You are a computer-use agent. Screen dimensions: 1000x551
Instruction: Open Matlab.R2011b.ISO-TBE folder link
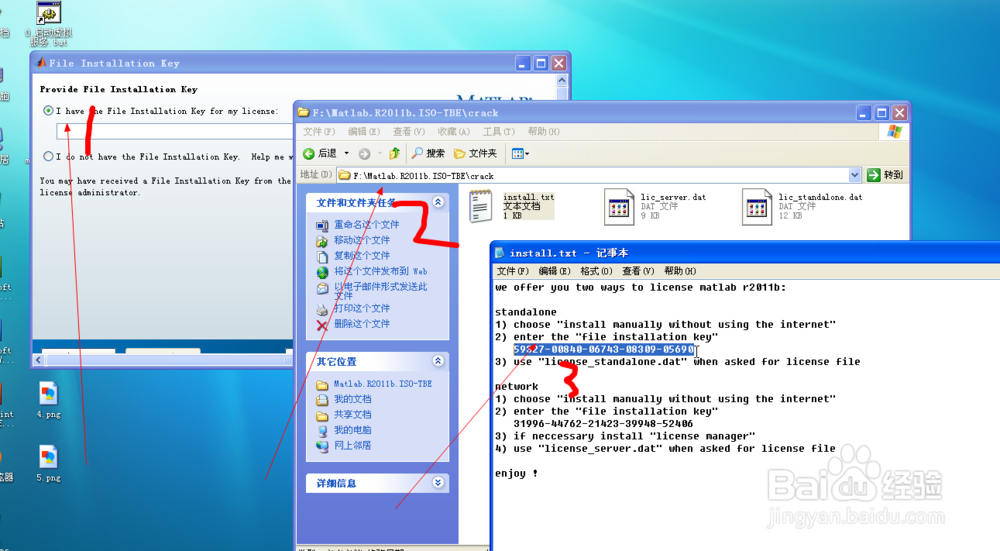click(383, 384)
